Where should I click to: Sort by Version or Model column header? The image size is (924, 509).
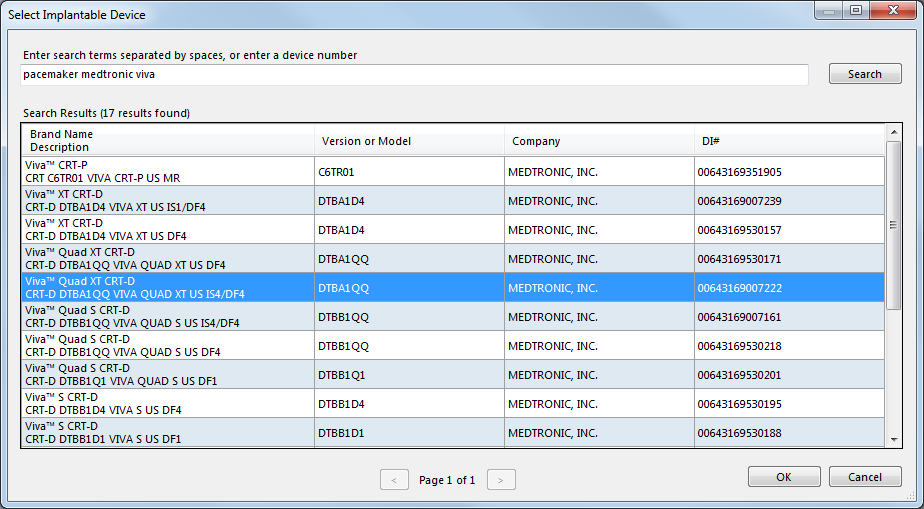(410, 140)
